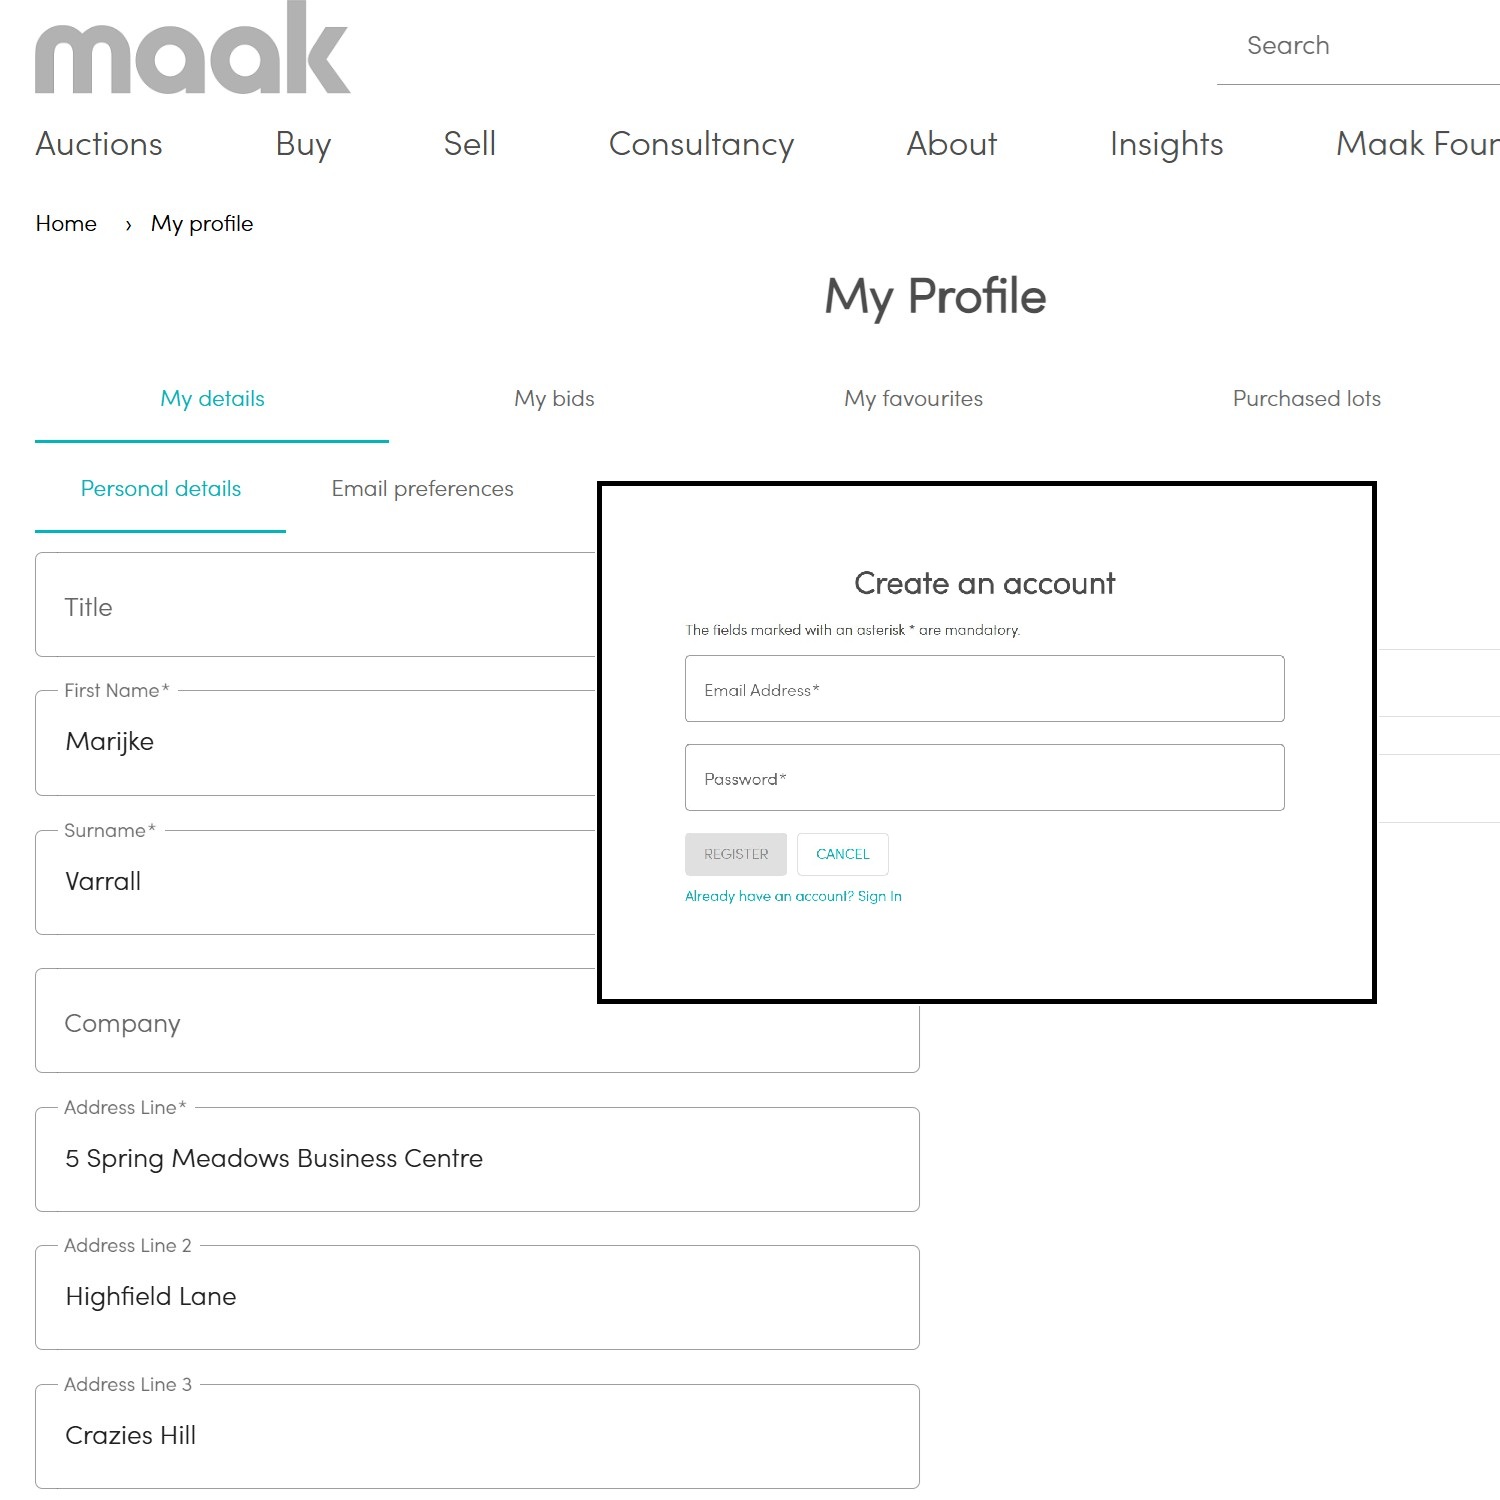The height and width of the screenshot is (1500, 1500).
Task: Open the Buy section
Action: [x=301, y=145]
